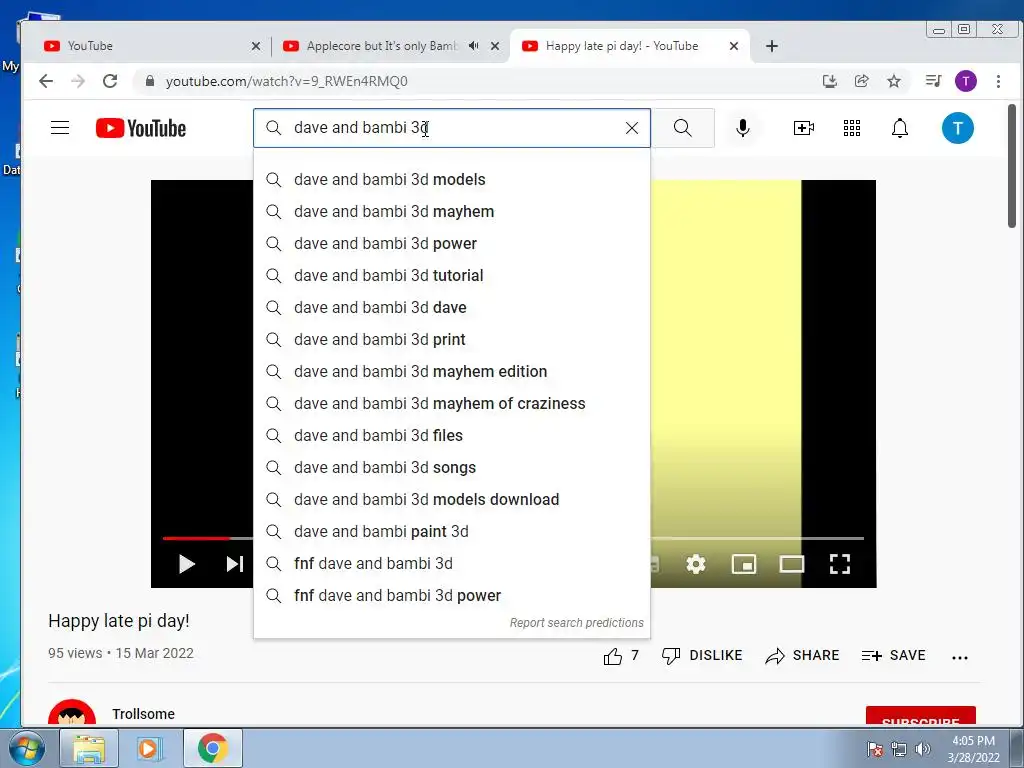Open a new browser tab
Image resolution: width=1024 pixels, height=768 pixels.
pyautogui.click(x=772, y=46)
